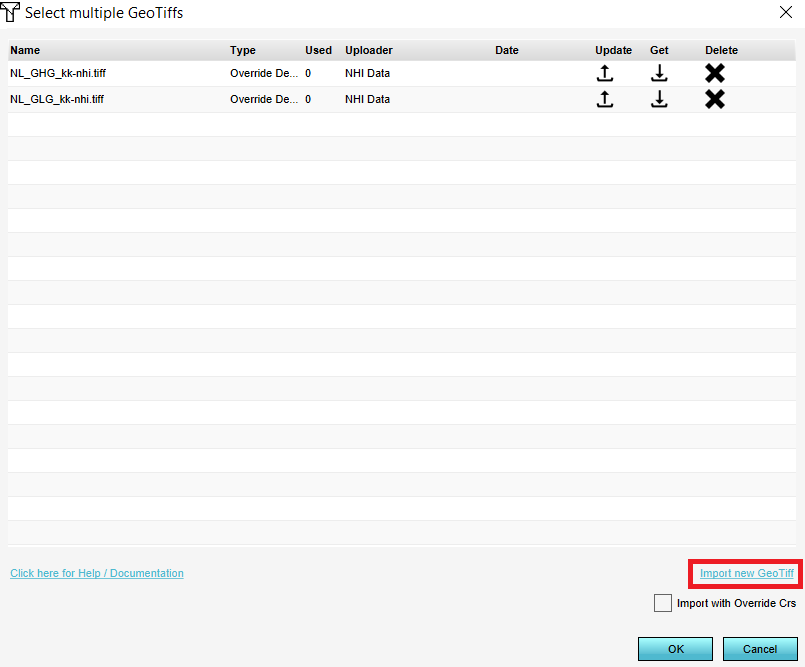The height and width of the screenshot is (667, 805).
Task: Sort list by Name column header
Action: click(x=25, y=50)
